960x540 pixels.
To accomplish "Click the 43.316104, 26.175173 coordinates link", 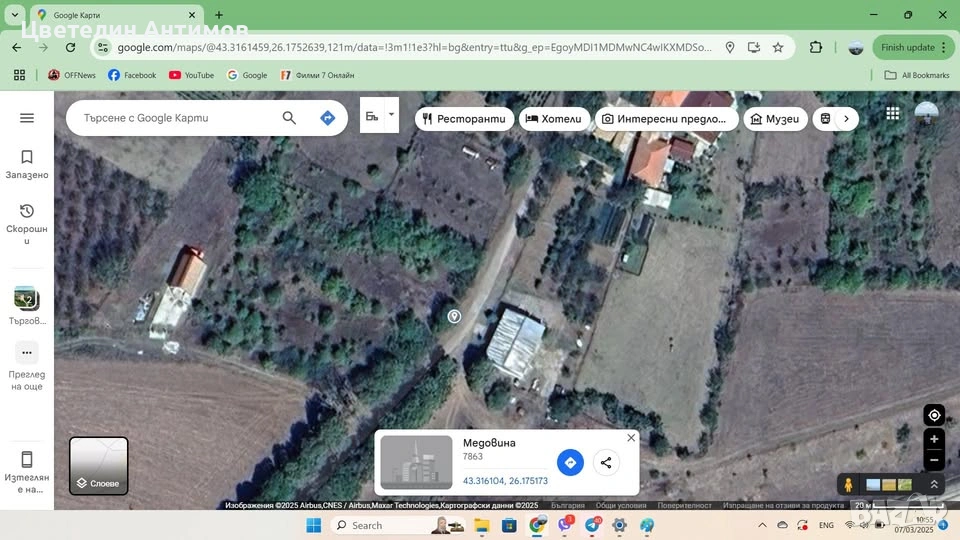I will pos(505,481).
